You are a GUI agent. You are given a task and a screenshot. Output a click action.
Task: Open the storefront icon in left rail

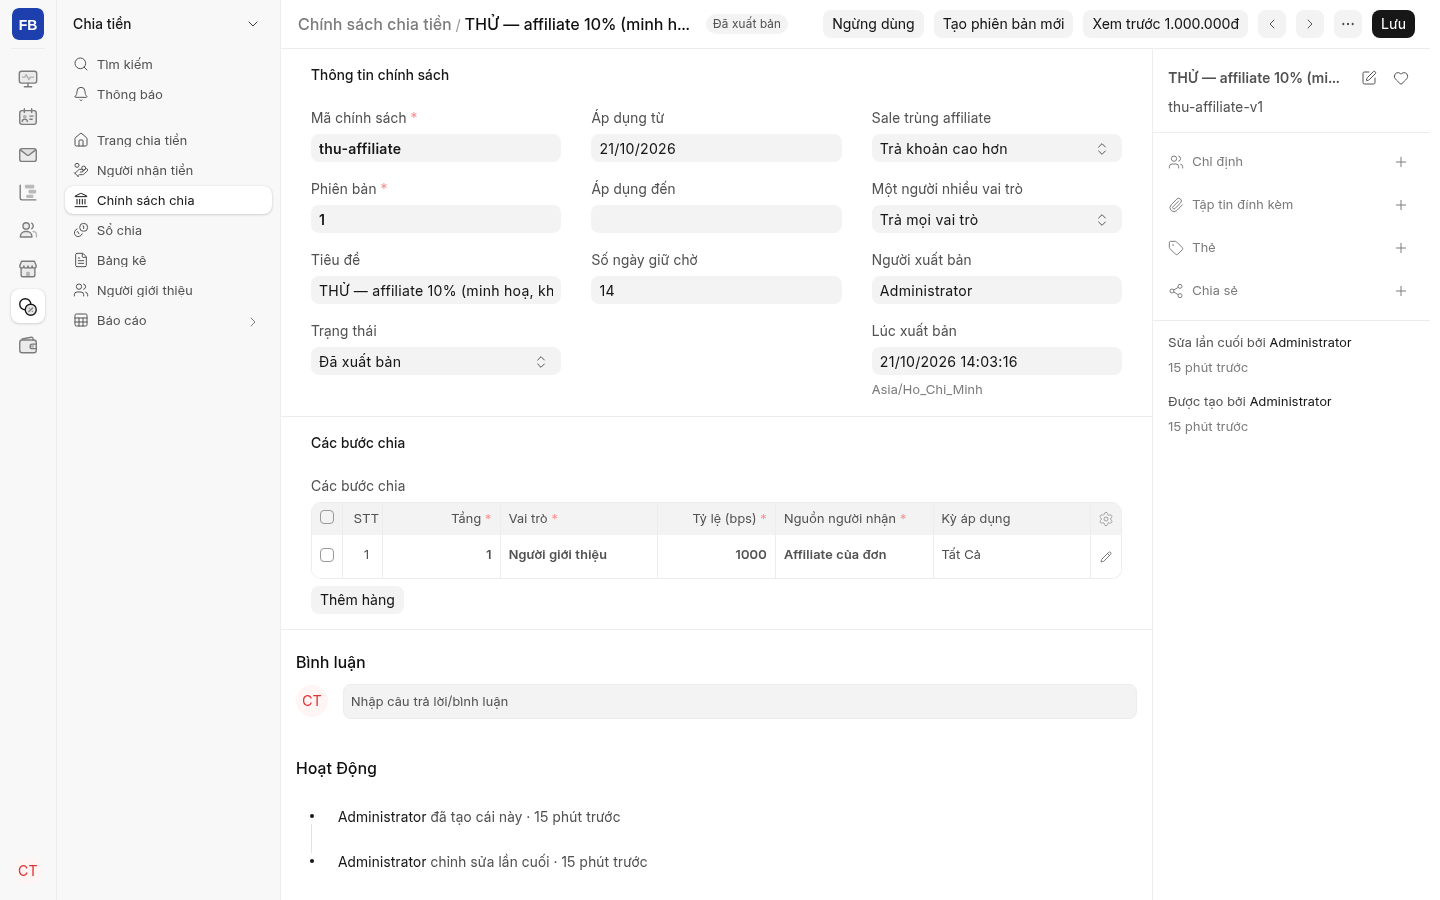coord(28,269)
